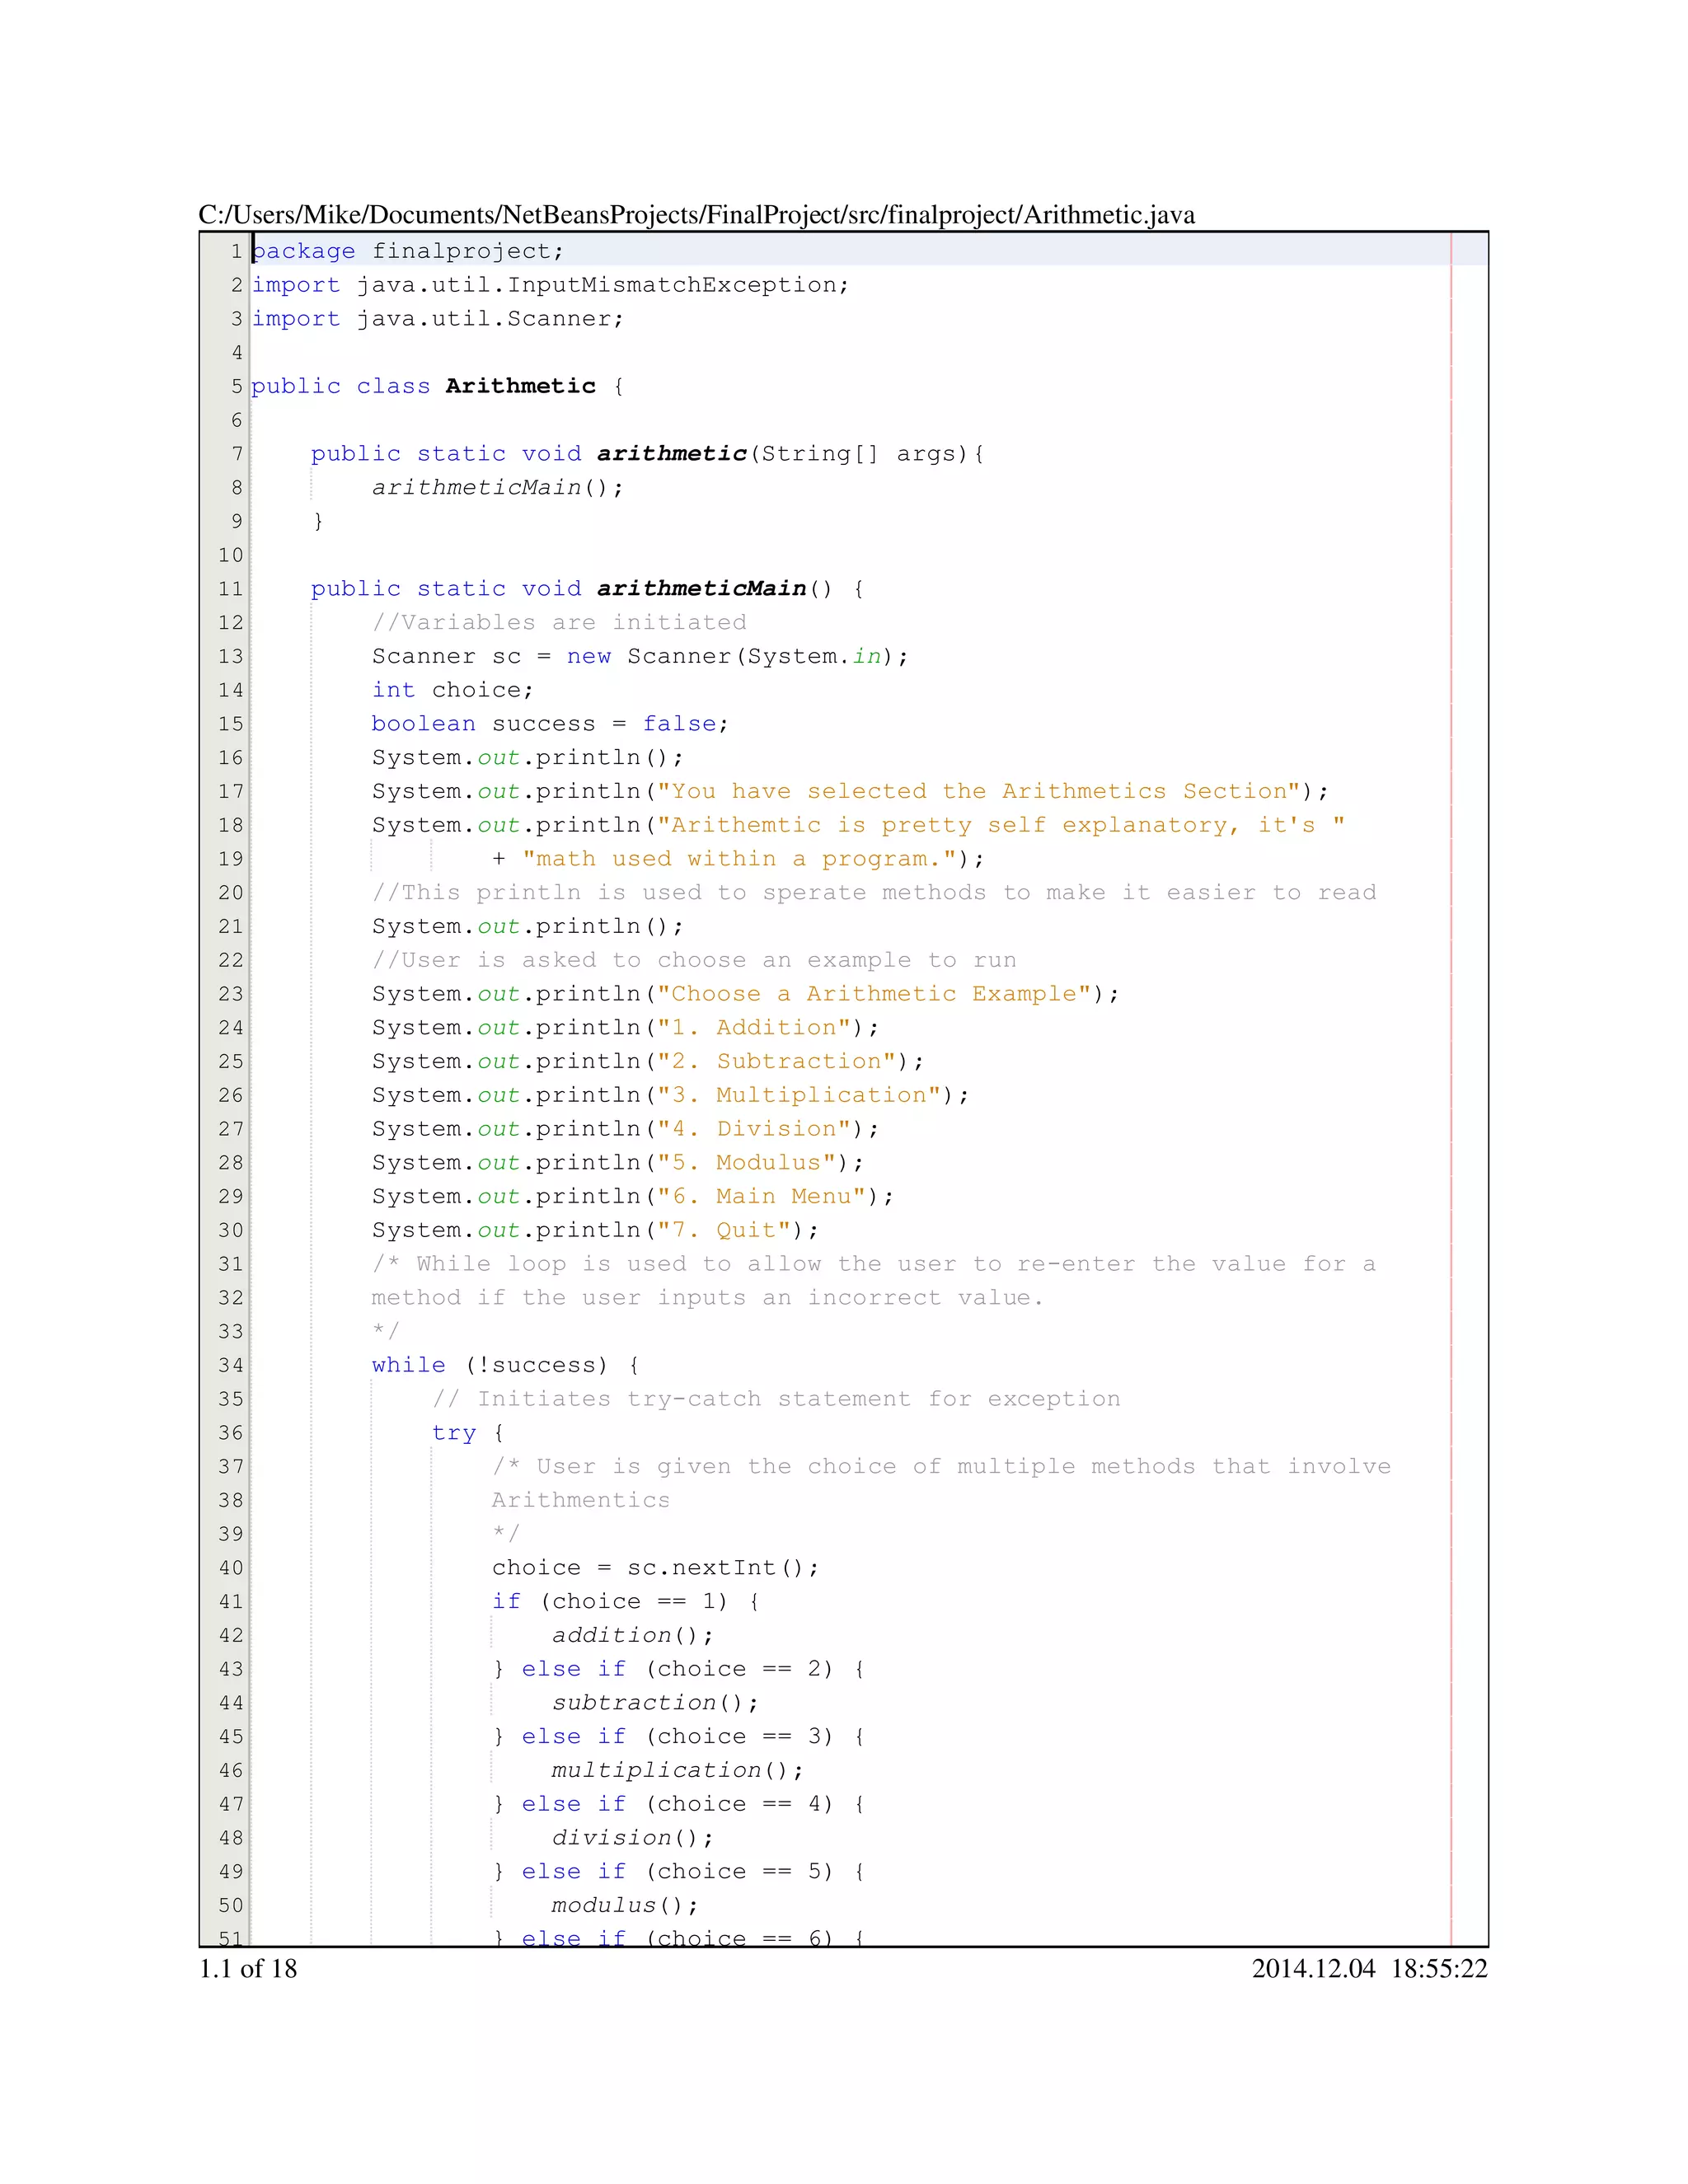Click the file path header text
Viewport: 1688px width, 2184px height.
696,215
